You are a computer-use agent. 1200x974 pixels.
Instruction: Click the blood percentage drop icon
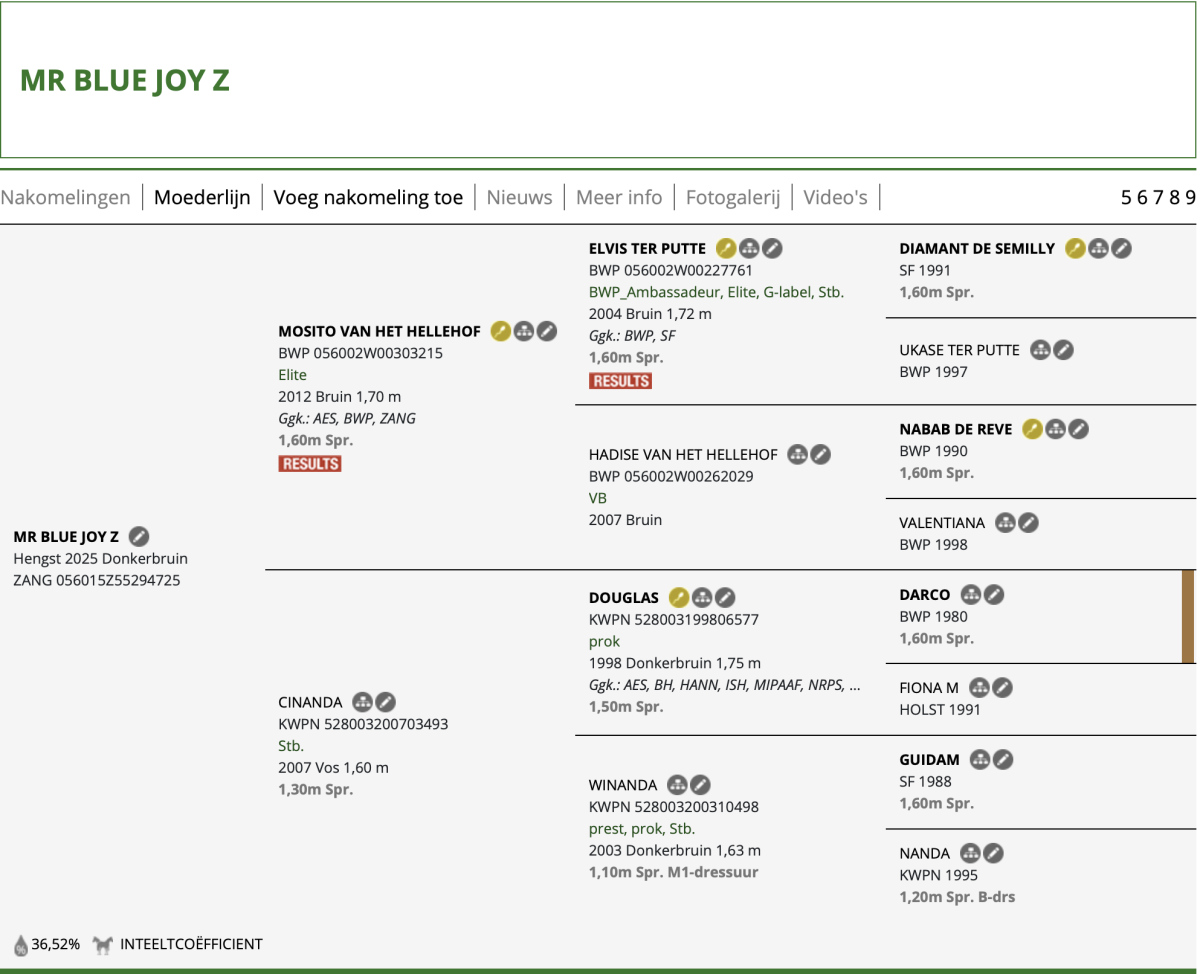pos(20,945)
